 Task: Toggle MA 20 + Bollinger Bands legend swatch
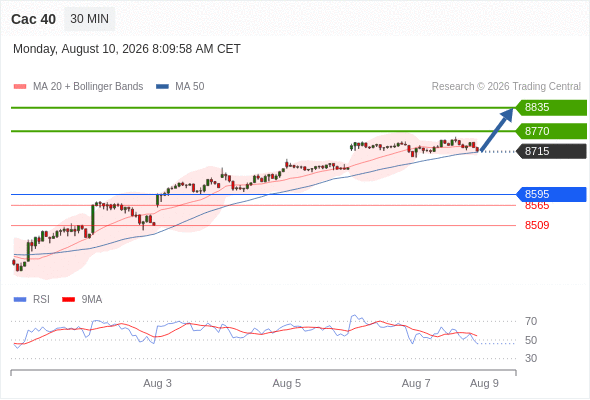tap(20, 87)
